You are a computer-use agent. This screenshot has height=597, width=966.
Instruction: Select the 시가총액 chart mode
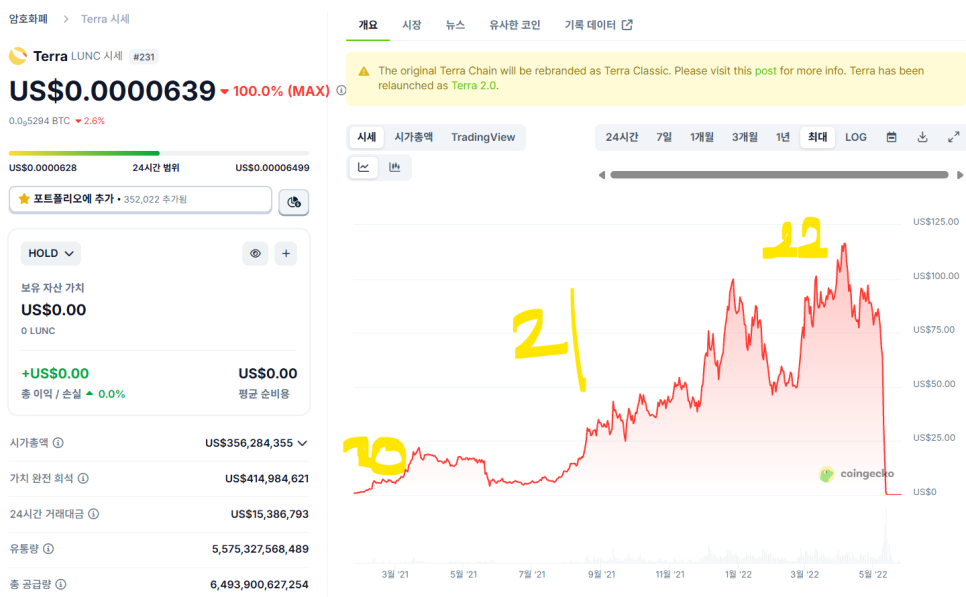click(x=413, y=137)
